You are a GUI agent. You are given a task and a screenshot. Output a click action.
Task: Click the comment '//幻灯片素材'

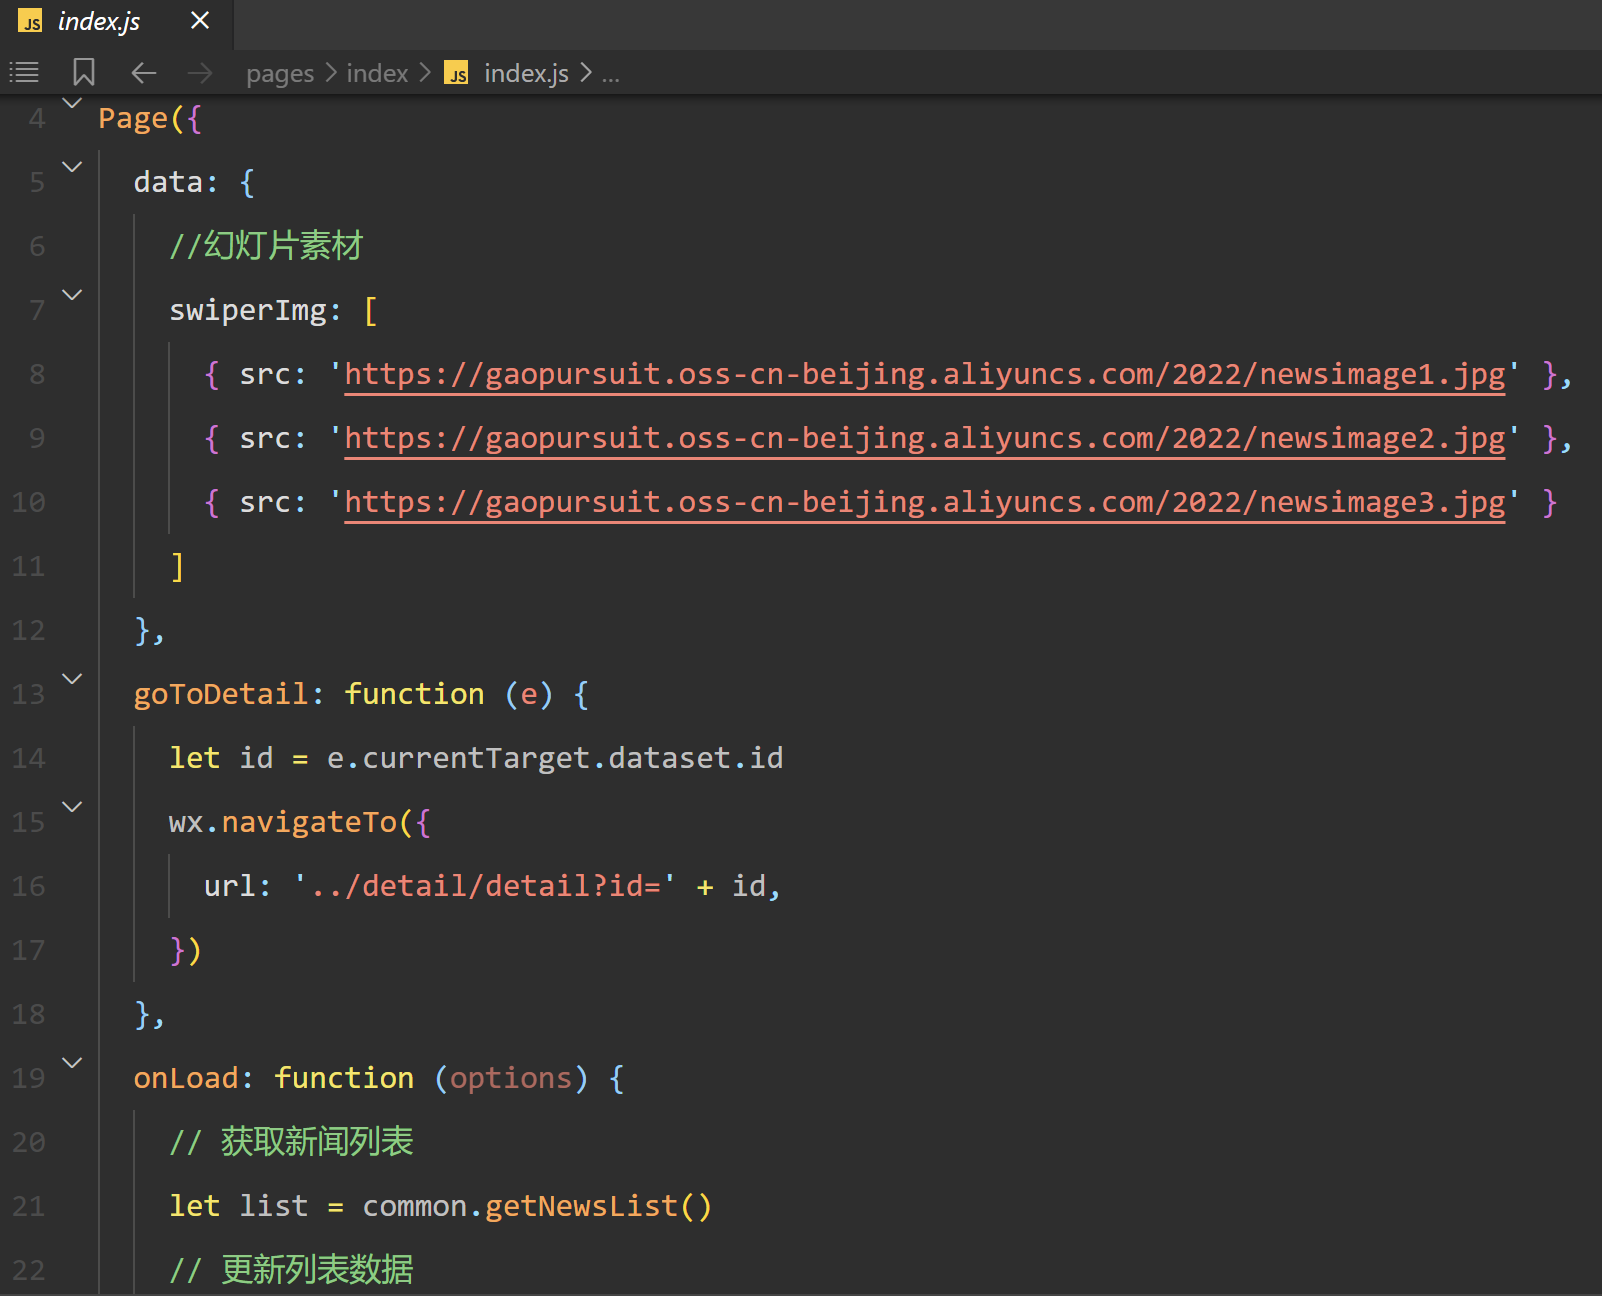(266, 246)
